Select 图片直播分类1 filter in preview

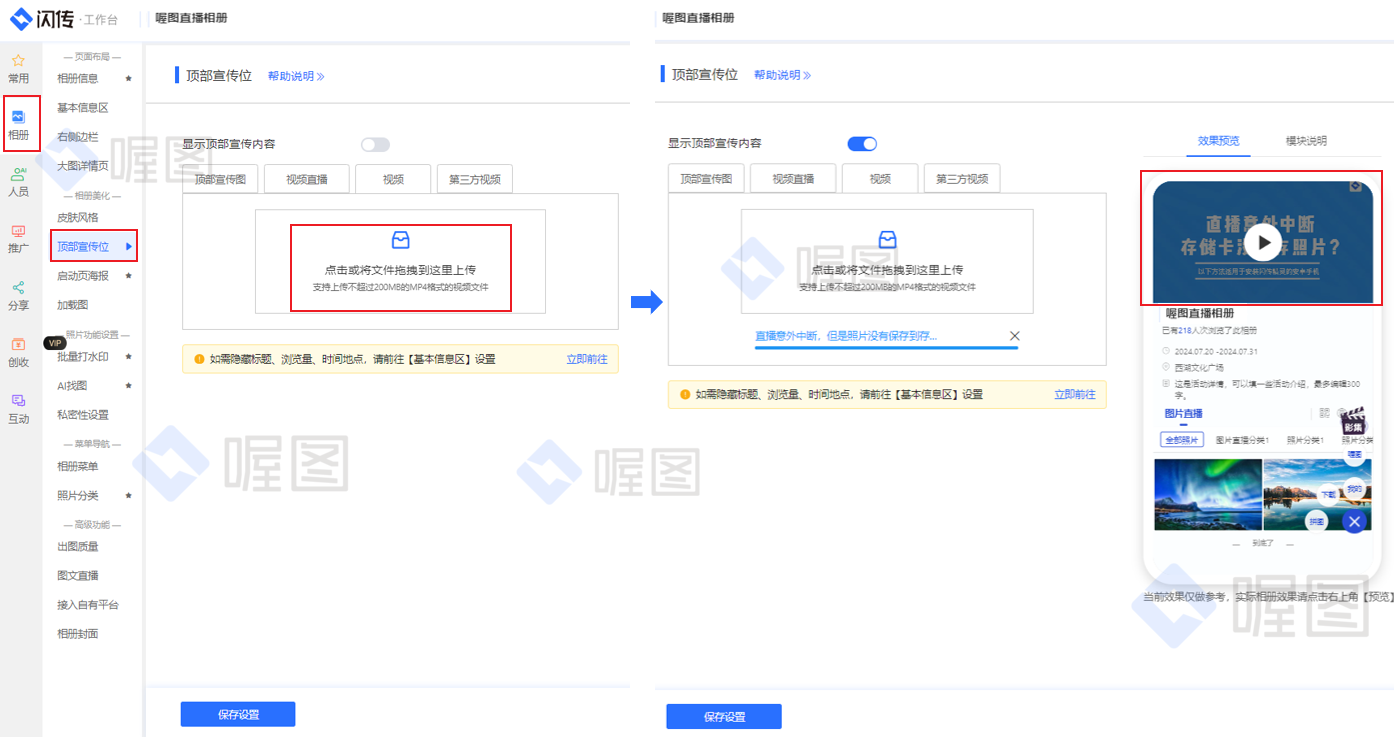point(1242,440)
